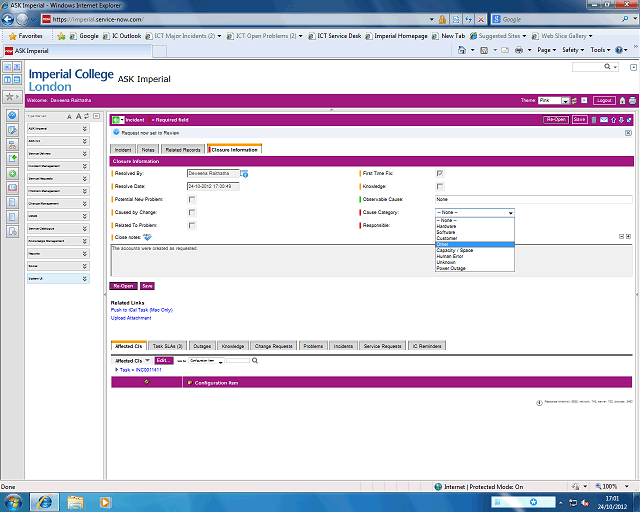Click the spell check icon near Close notes
This screenshot has width=640, height=512.
pos(148,237)
